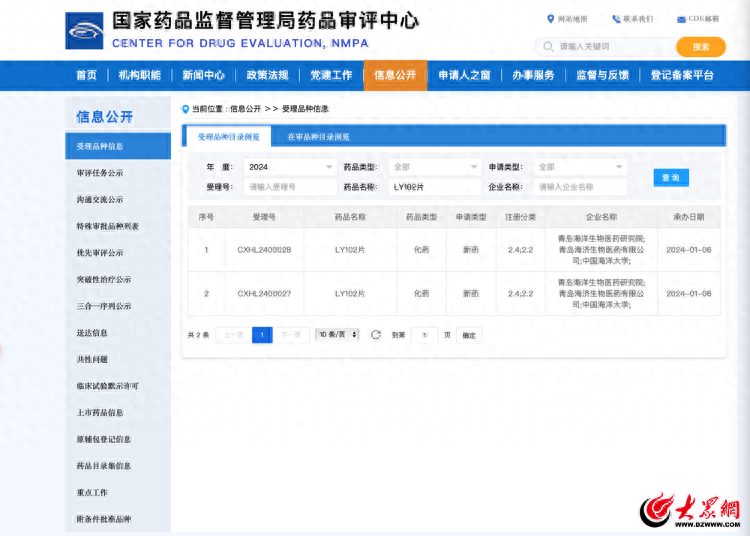Click the 注册分类 column header
The width and height of the screenshot is (750, 536).
tap(520, 217)
